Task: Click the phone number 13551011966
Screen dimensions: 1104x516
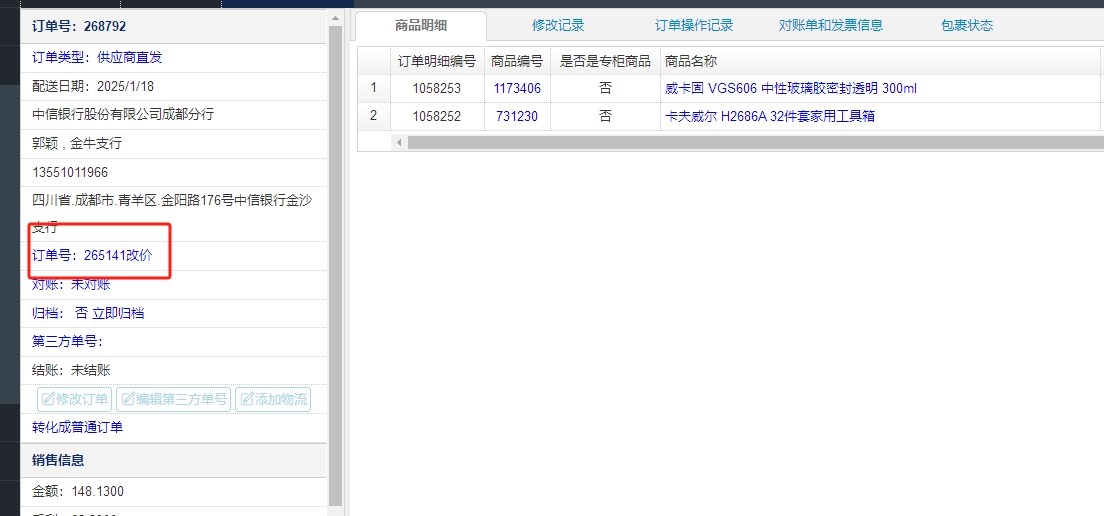Action: pyautogui.click(x=70, y=172)
